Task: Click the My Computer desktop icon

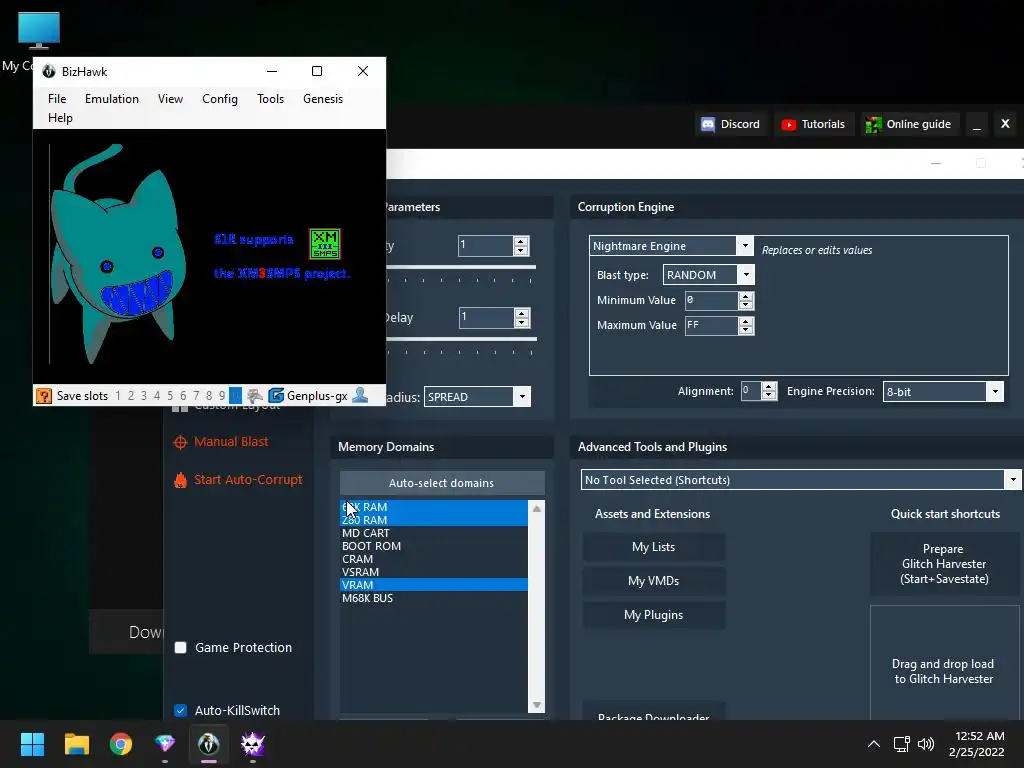Action: tap(39, 31)
